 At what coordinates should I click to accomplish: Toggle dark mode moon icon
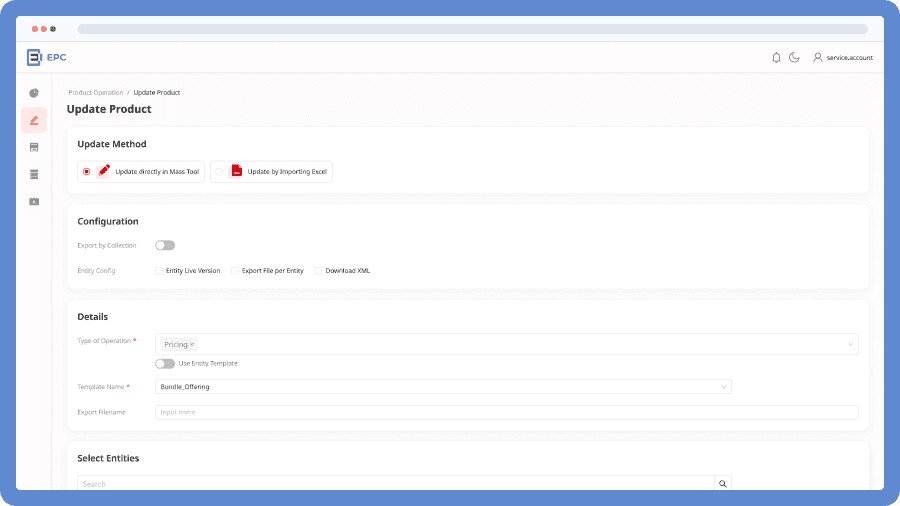pos(794,57)
